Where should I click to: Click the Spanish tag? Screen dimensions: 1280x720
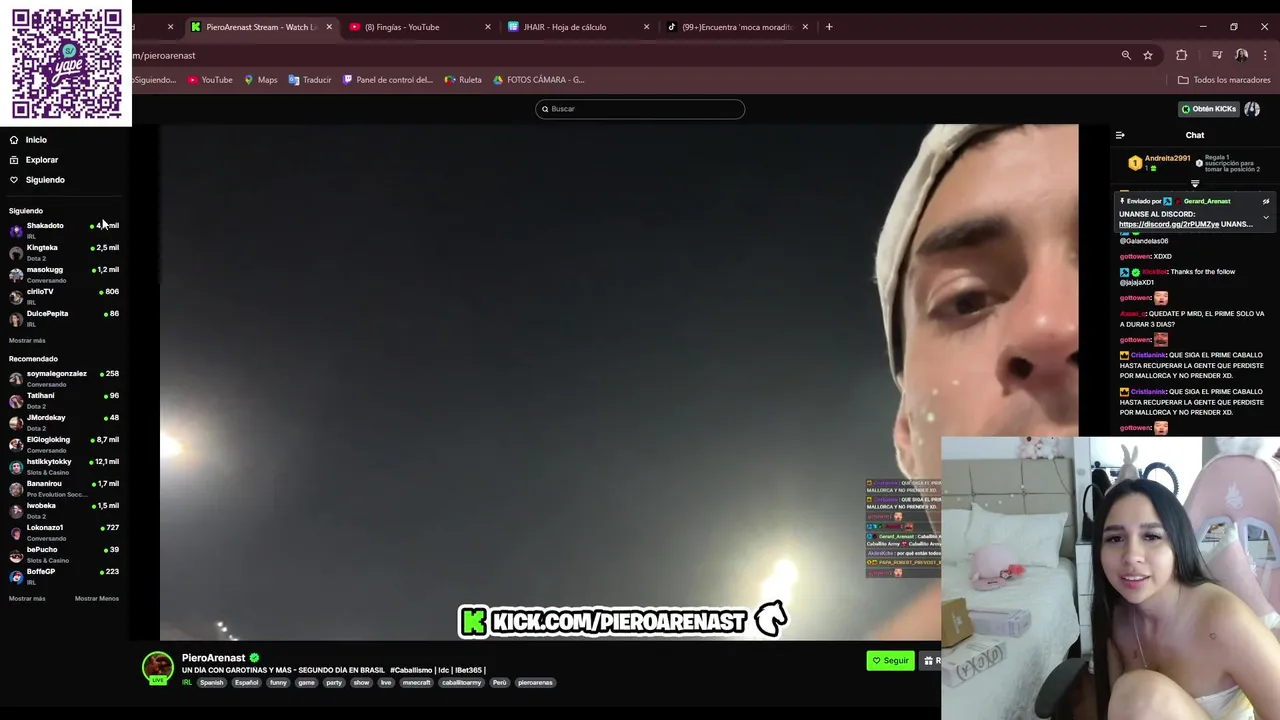tap(211, 683)
